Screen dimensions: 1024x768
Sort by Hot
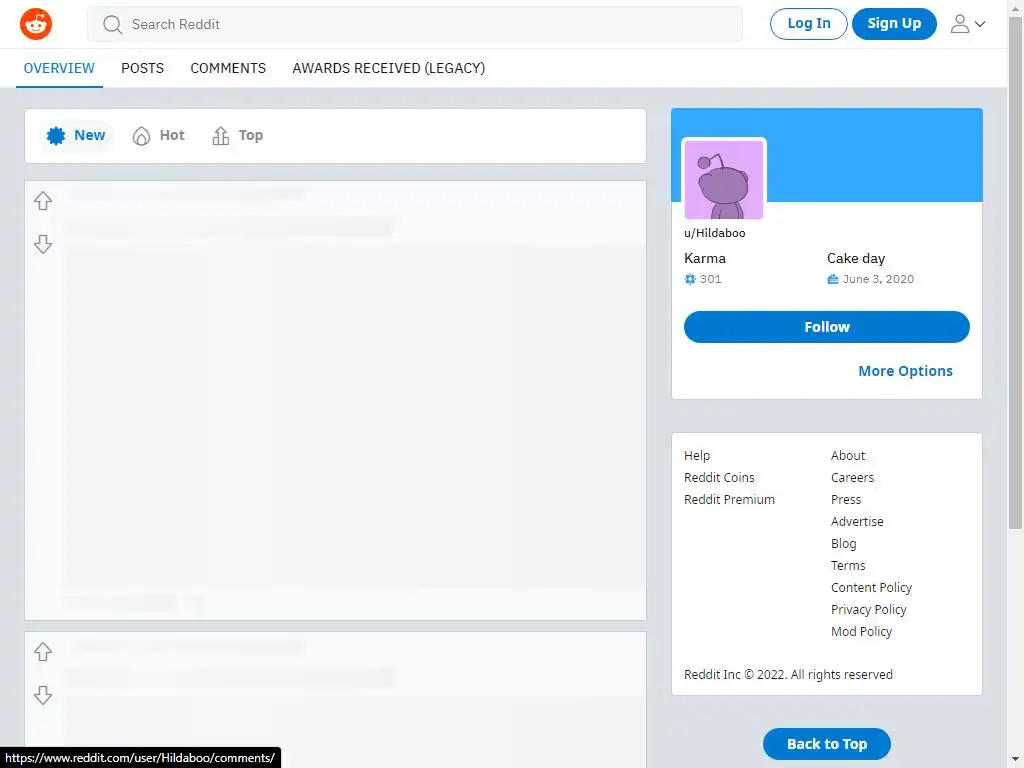159,135
